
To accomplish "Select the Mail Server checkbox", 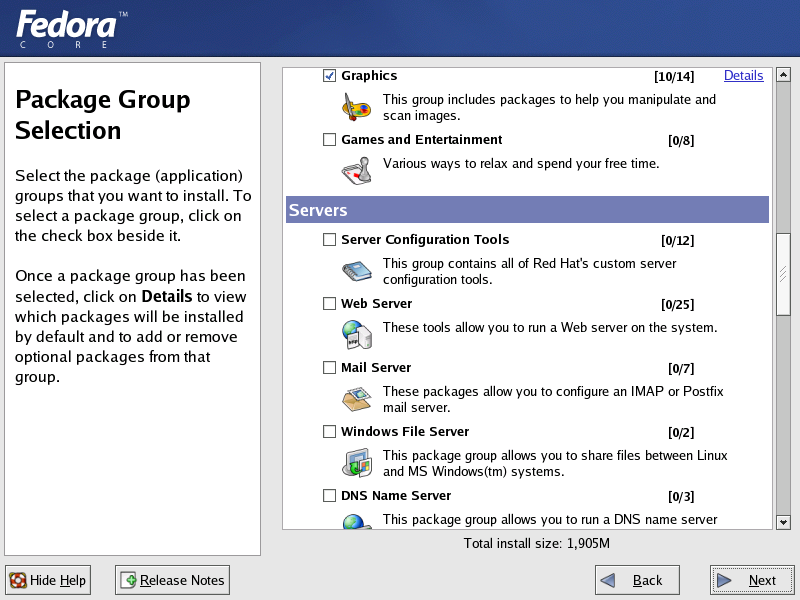I will pyautogui.click(x=329, y=368).
